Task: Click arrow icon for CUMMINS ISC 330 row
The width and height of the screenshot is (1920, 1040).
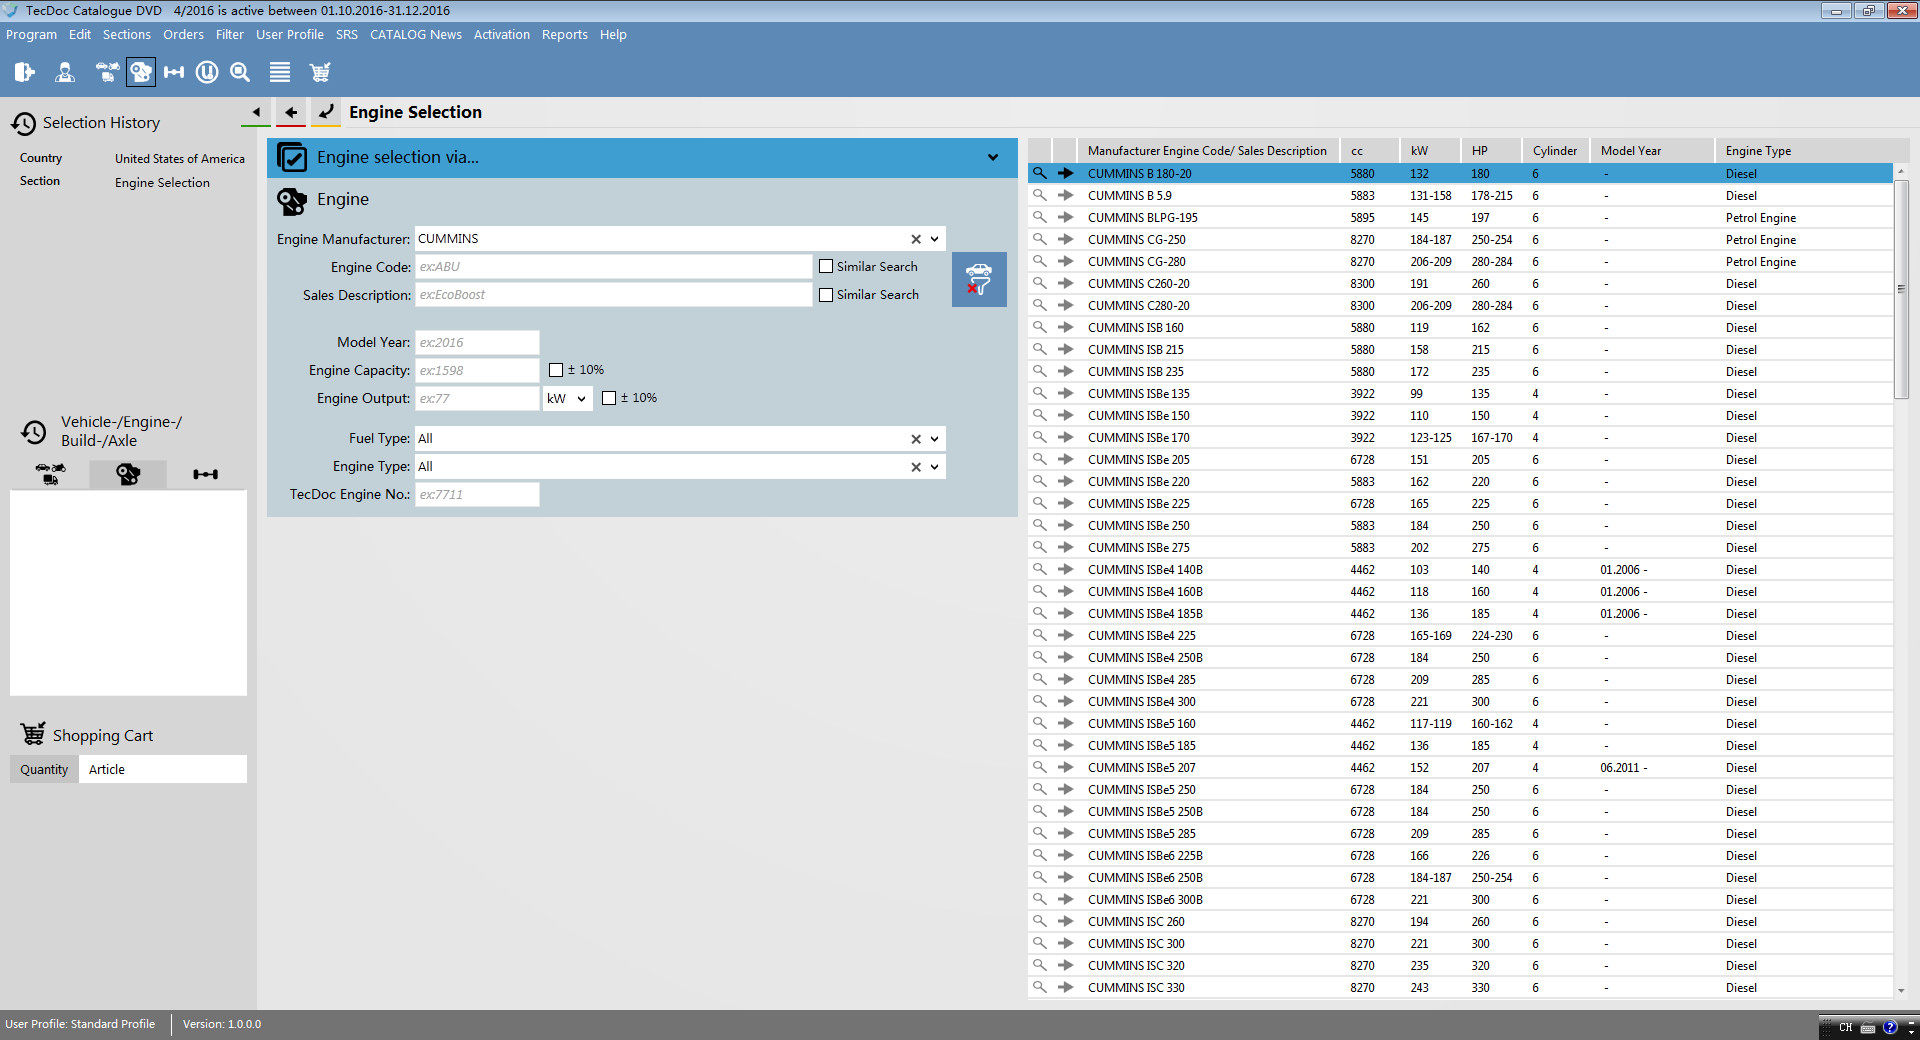Action: click(x=1066, y=987)
